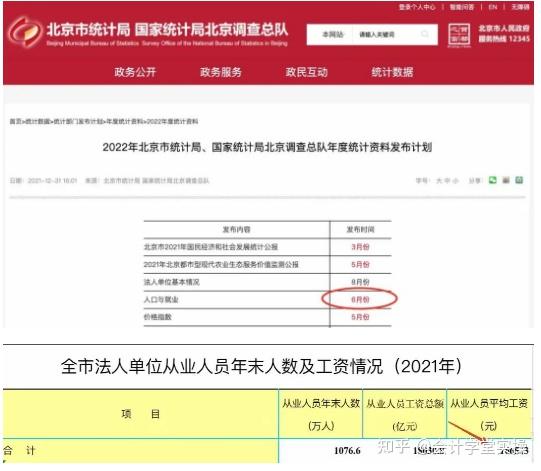The height and width of the screenshot is (471, 541).
Task: Click the 3月份 release time cell
Action: 360,247
